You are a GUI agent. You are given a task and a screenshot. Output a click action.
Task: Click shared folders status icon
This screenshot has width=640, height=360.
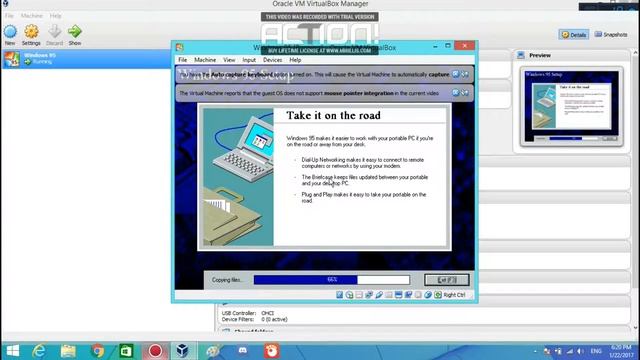click(x=389, y=295)
